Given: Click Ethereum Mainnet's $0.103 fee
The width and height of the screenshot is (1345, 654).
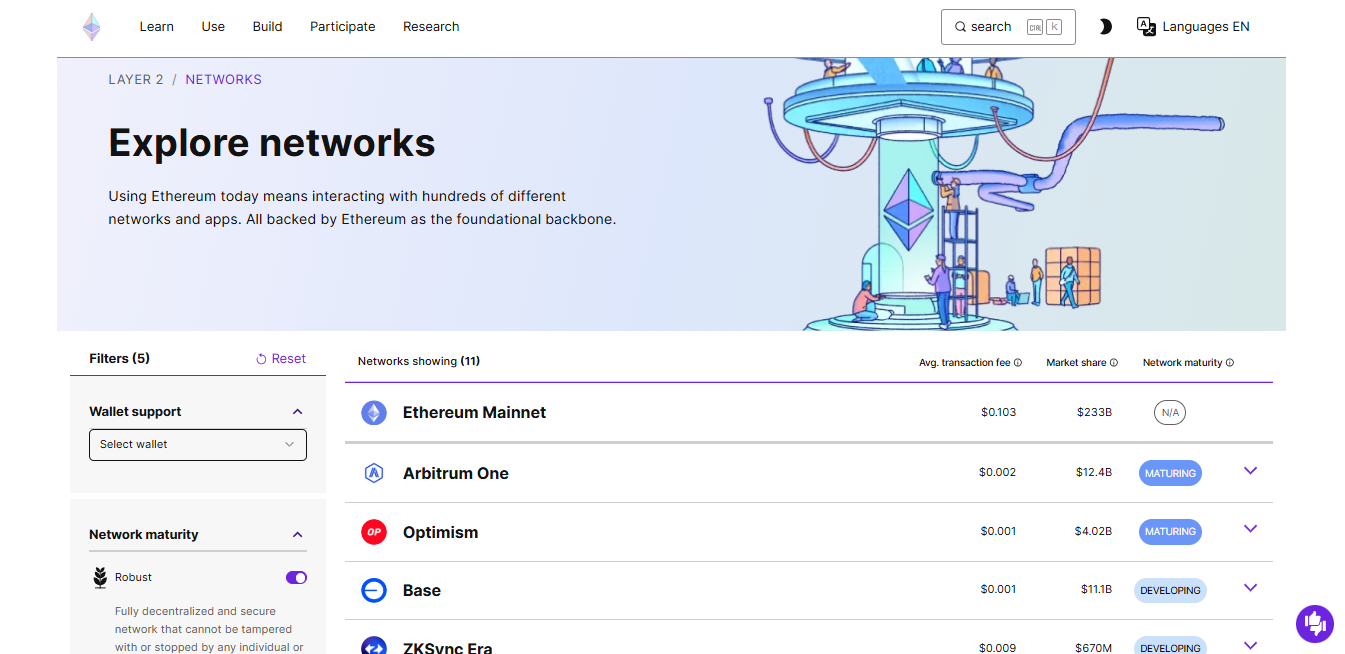Looking at the screenshot, I should (998, 412).
